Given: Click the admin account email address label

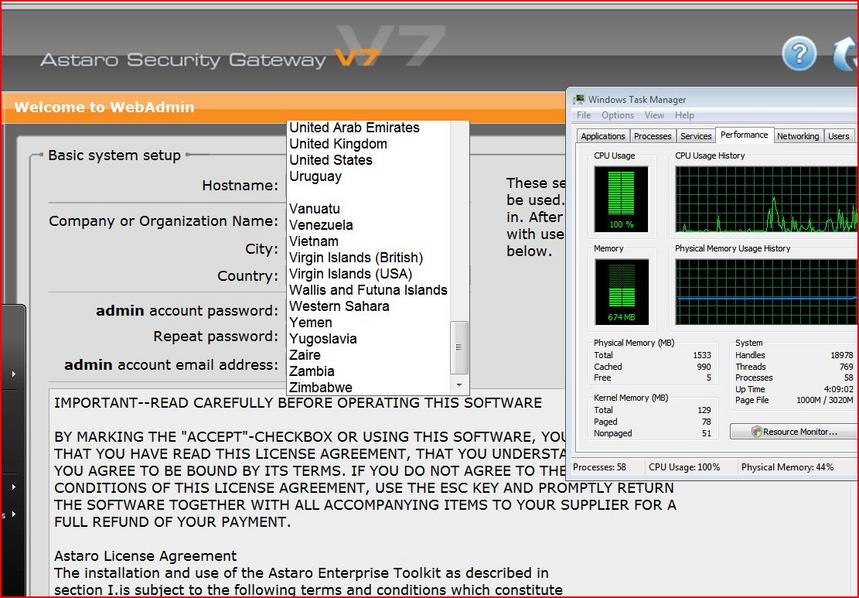Looking at the screenshot, I should click(x=171, y=365).
